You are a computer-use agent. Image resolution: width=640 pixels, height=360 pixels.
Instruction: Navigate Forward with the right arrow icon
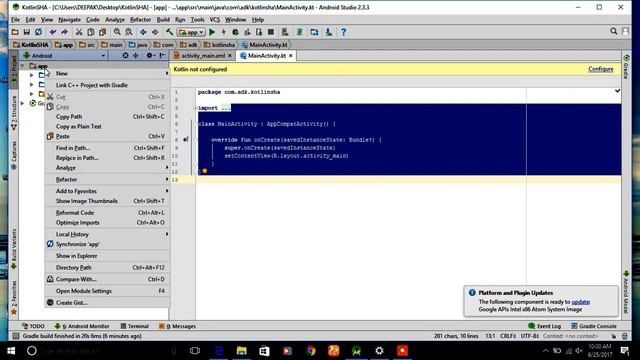tap(155, 32)
